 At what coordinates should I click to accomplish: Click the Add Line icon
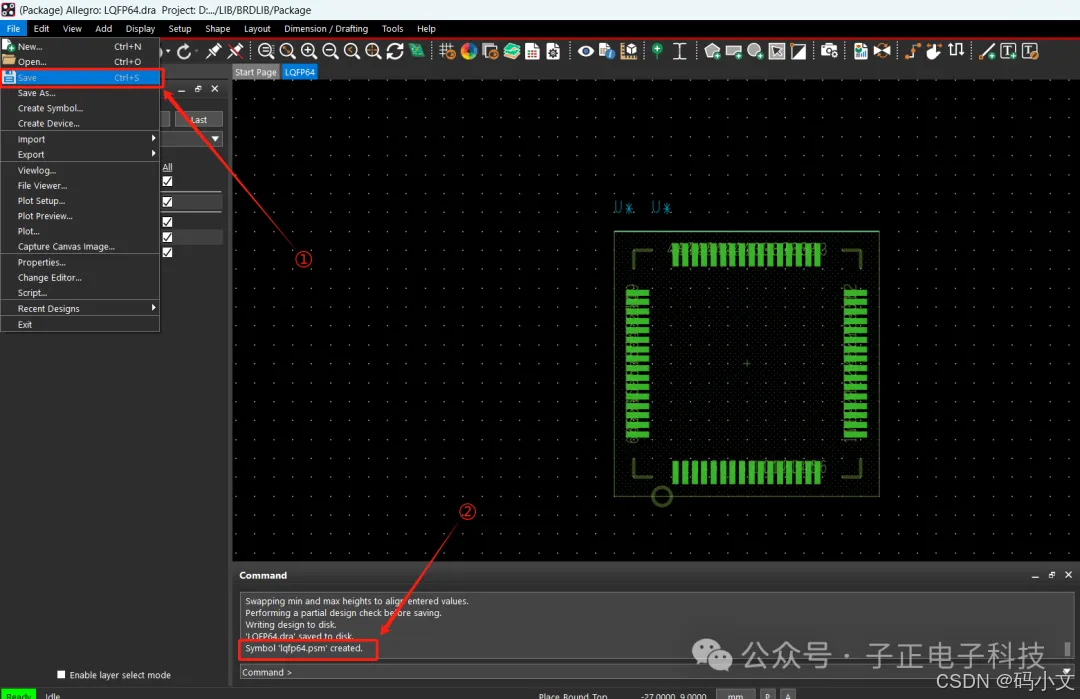(x=986, y=52)
